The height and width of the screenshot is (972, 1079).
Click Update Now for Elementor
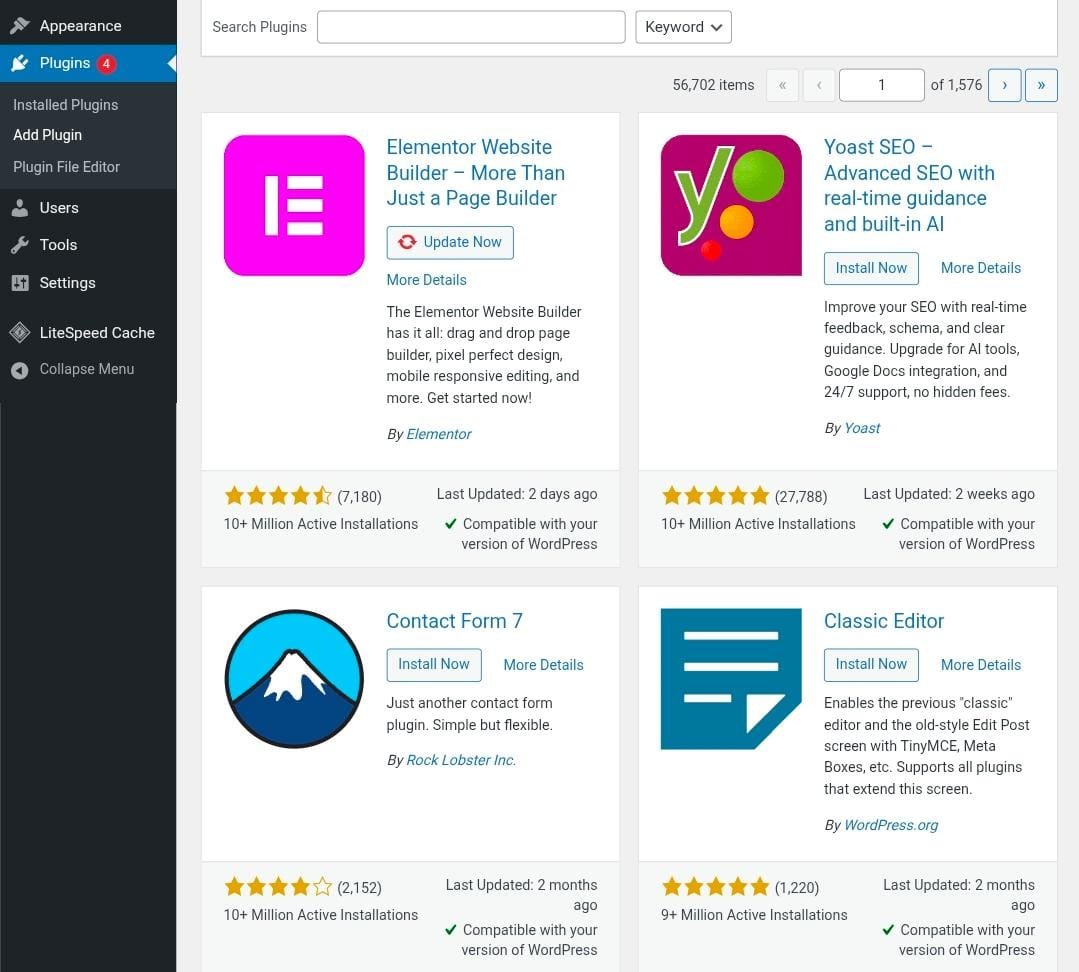coord(450,242)
